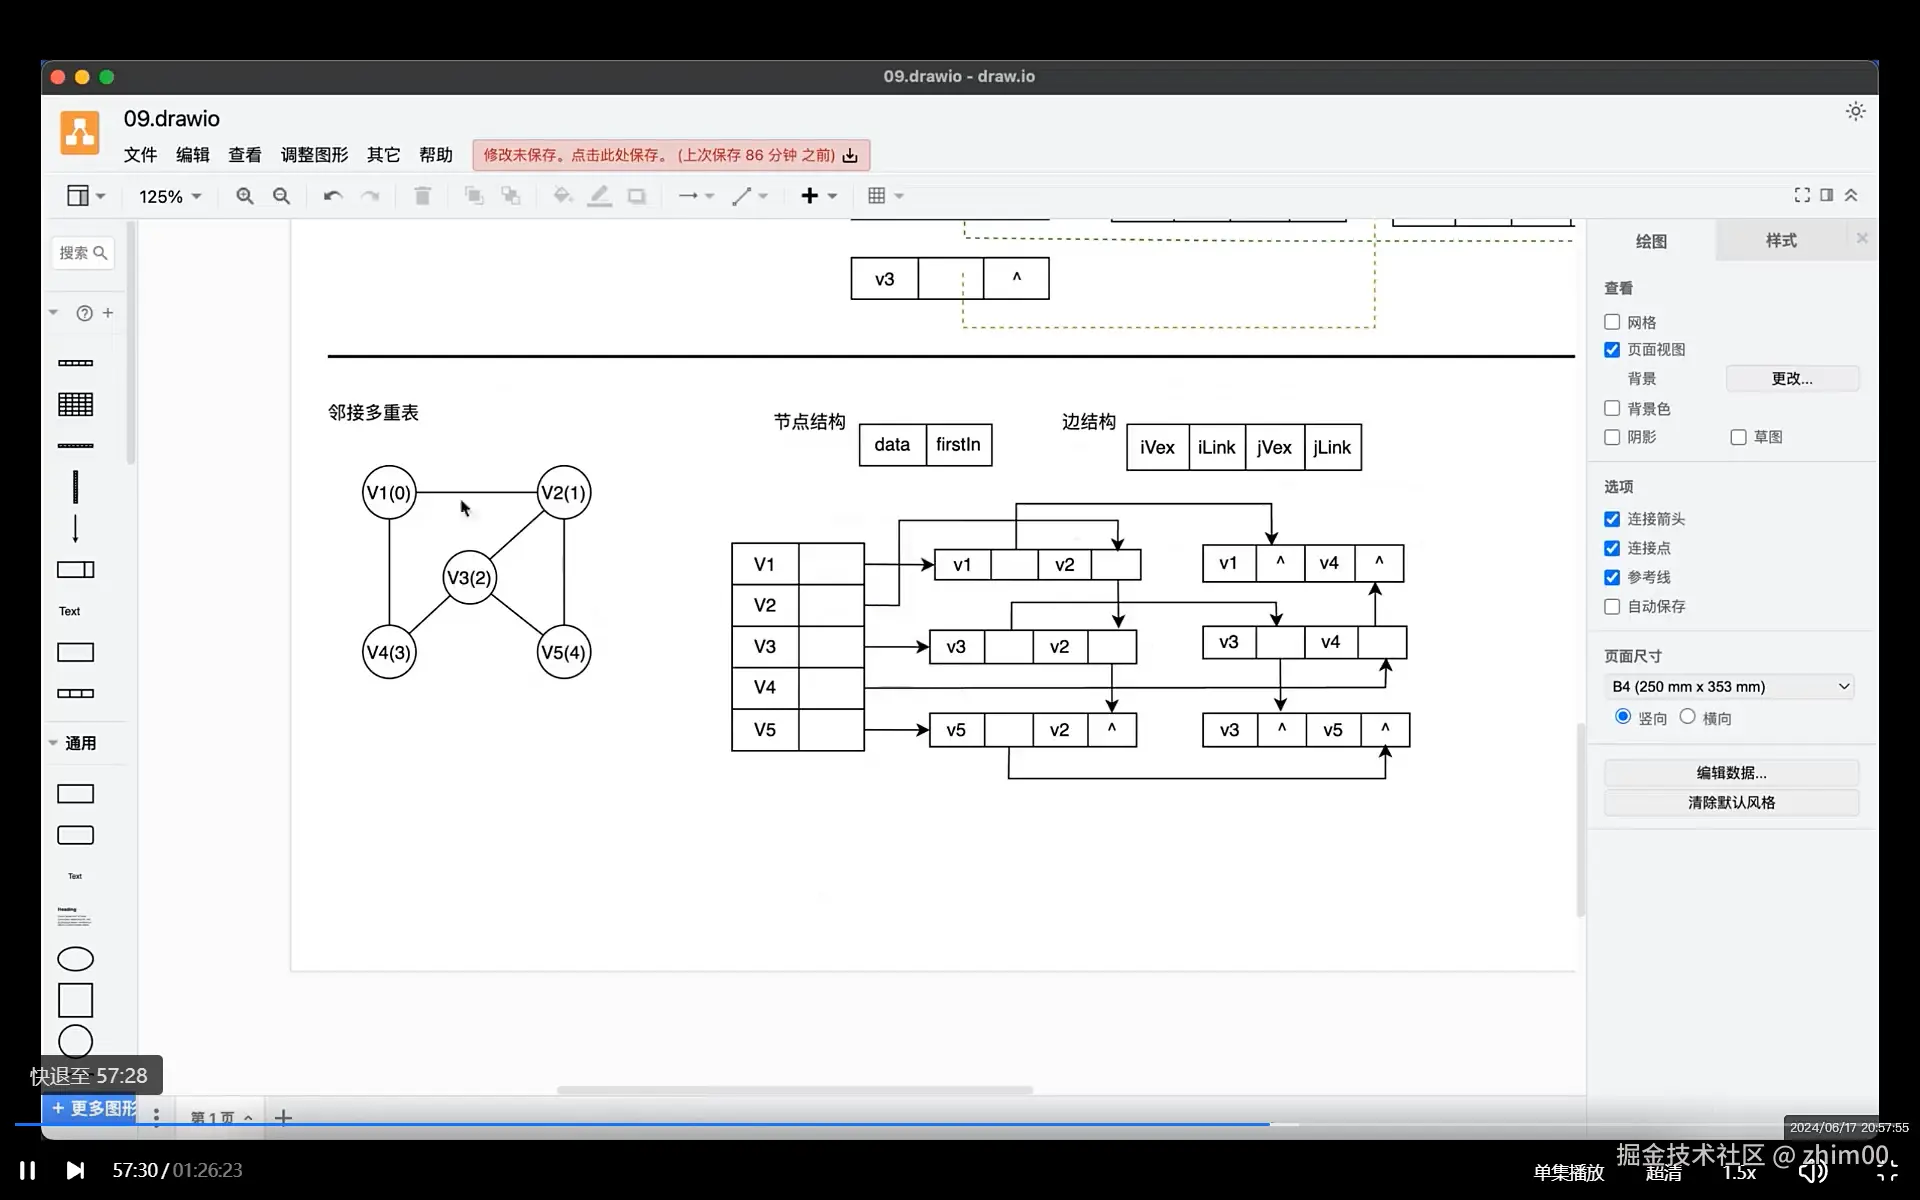Click the delete trash icon
The width and height of the screenshot is (1920, 1200).
tap(422, 196)
